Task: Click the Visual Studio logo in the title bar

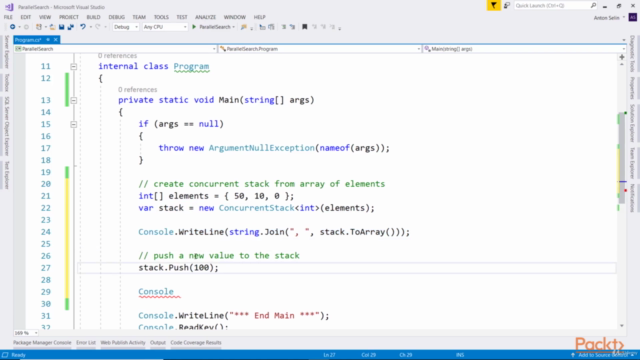Action: 9,7
